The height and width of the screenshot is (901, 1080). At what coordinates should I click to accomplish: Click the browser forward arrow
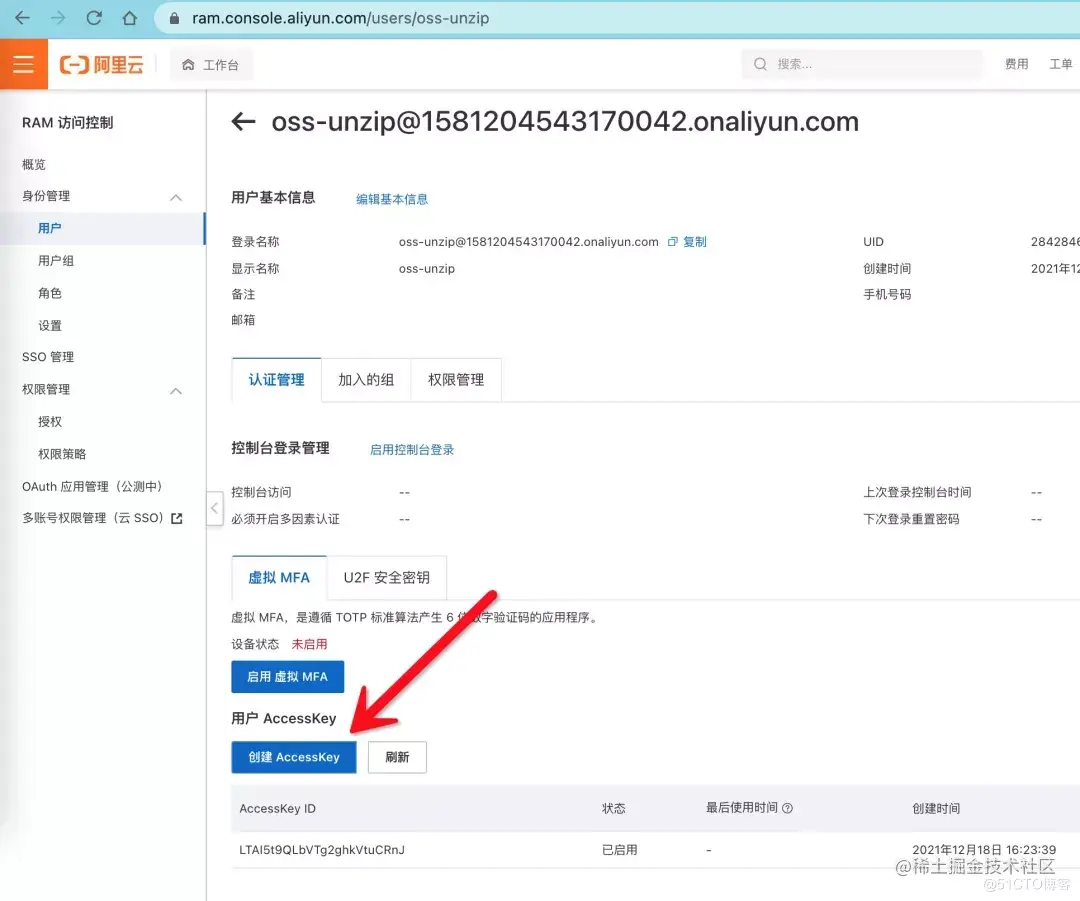(x=58, y=18)
